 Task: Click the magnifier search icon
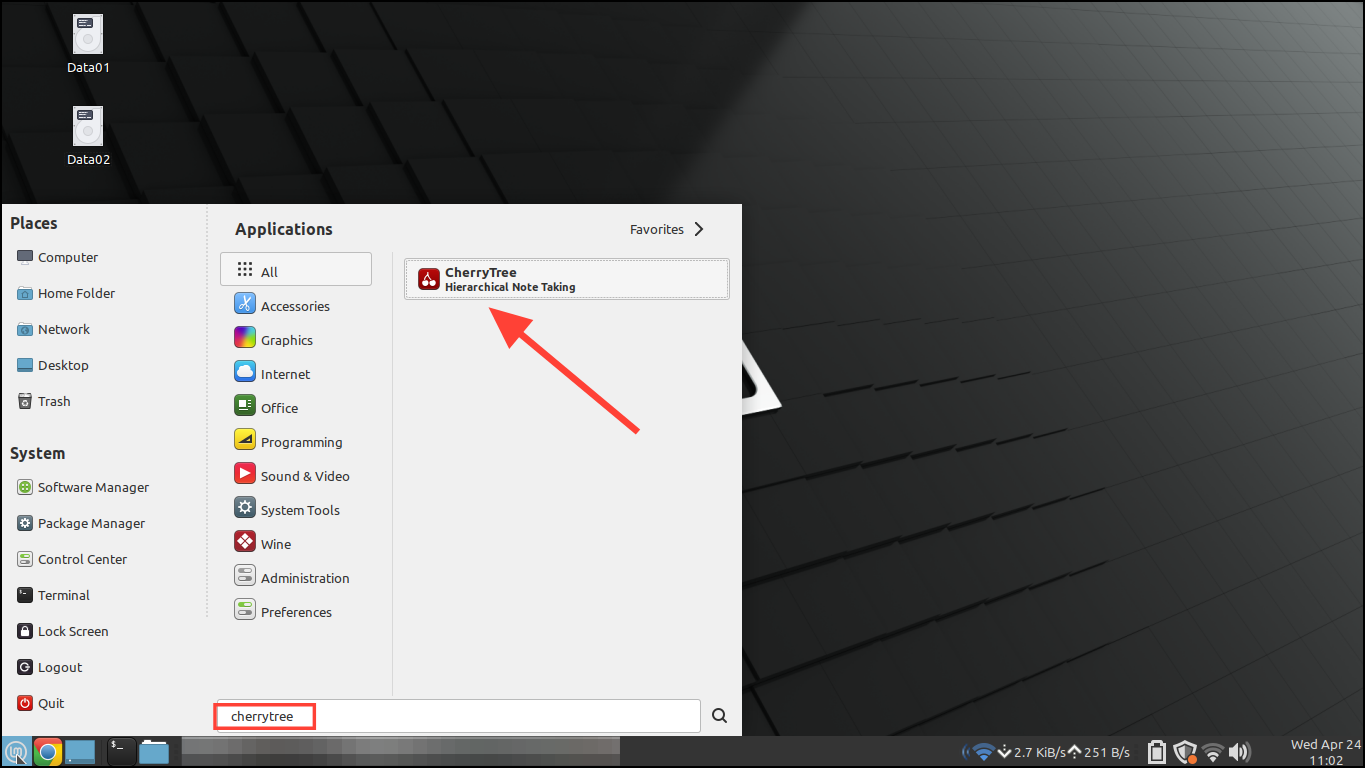coord(719,716)
